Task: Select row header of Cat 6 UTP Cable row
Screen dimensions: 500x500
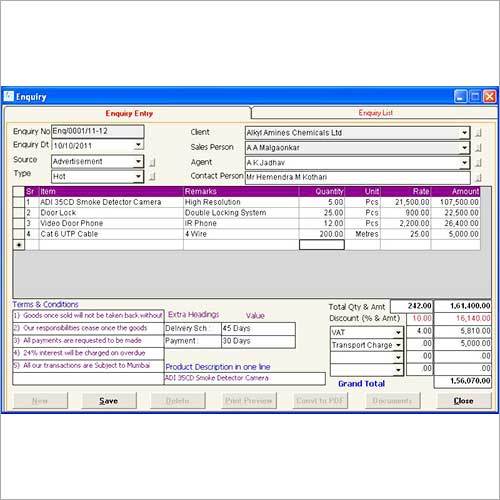Action: (19, 234)
